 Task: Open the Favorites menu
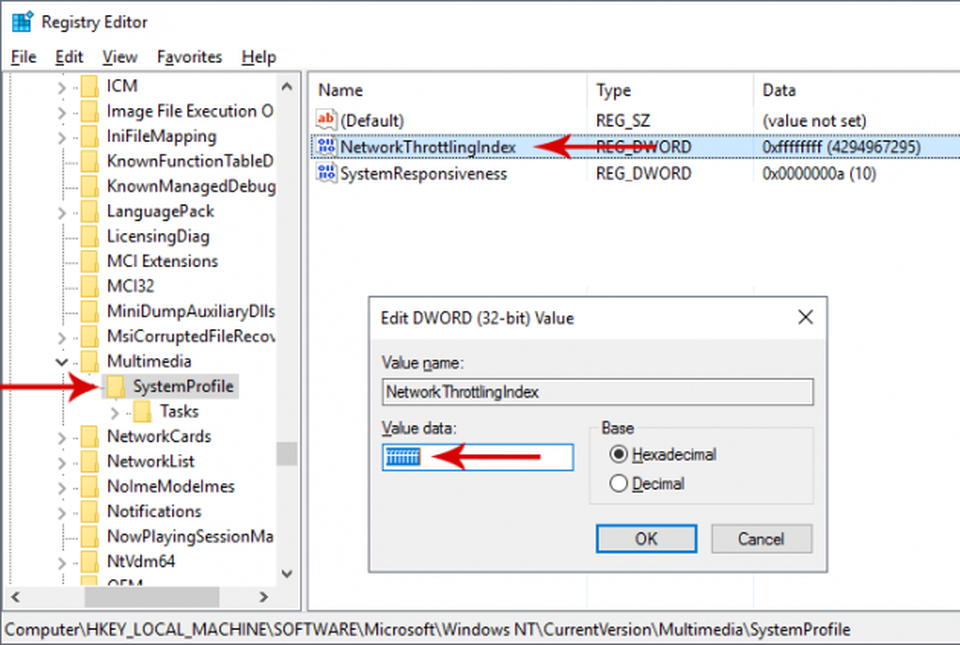[x=189, y=57]
